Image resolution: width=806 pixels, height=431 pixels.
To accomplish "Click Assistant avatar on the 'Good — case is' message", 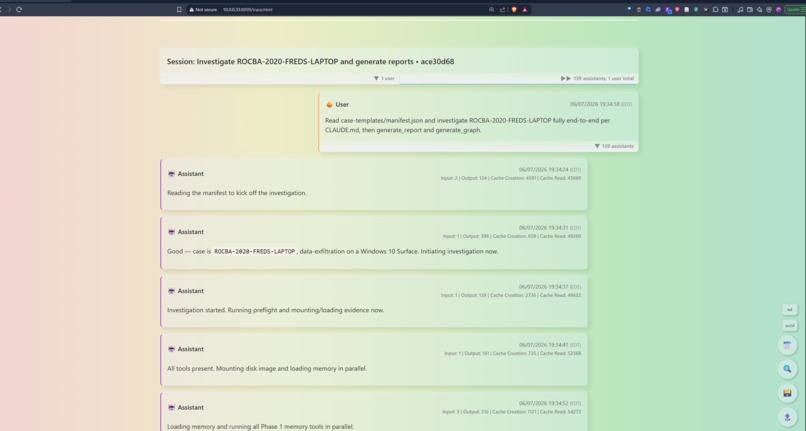I will (171, 232).
